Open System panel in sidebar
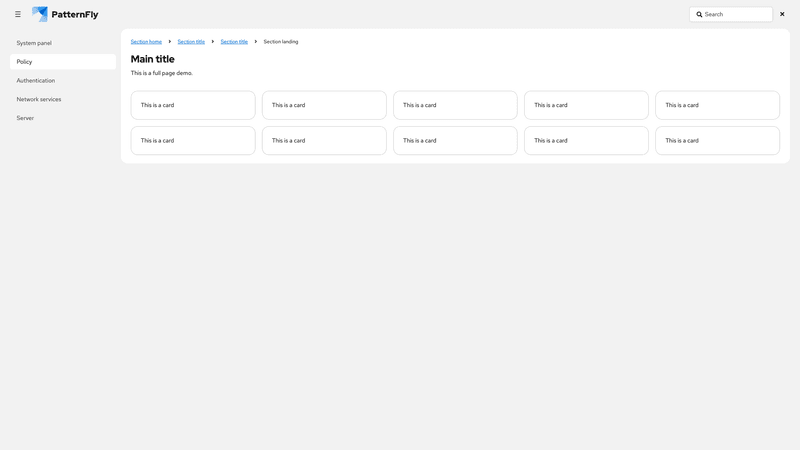Image resolution: width=800 pixels, height=450 pixels. [34, 43]
